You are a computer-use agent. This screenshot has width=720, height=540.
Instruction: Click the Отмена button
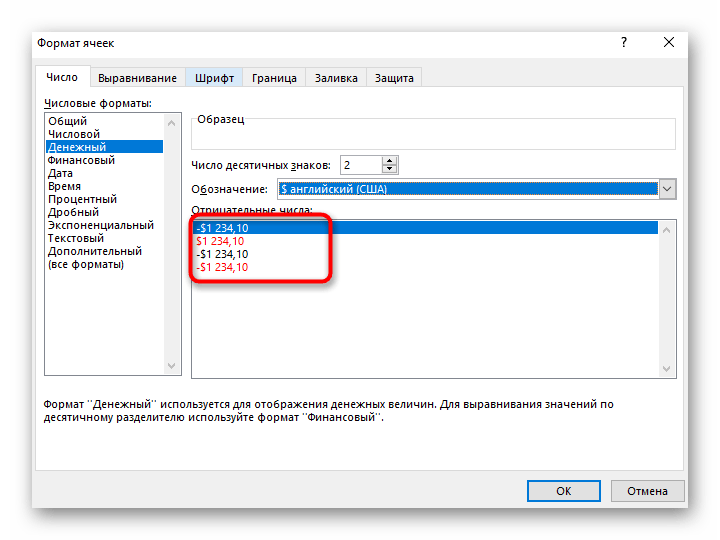click(x=647, y=491)
